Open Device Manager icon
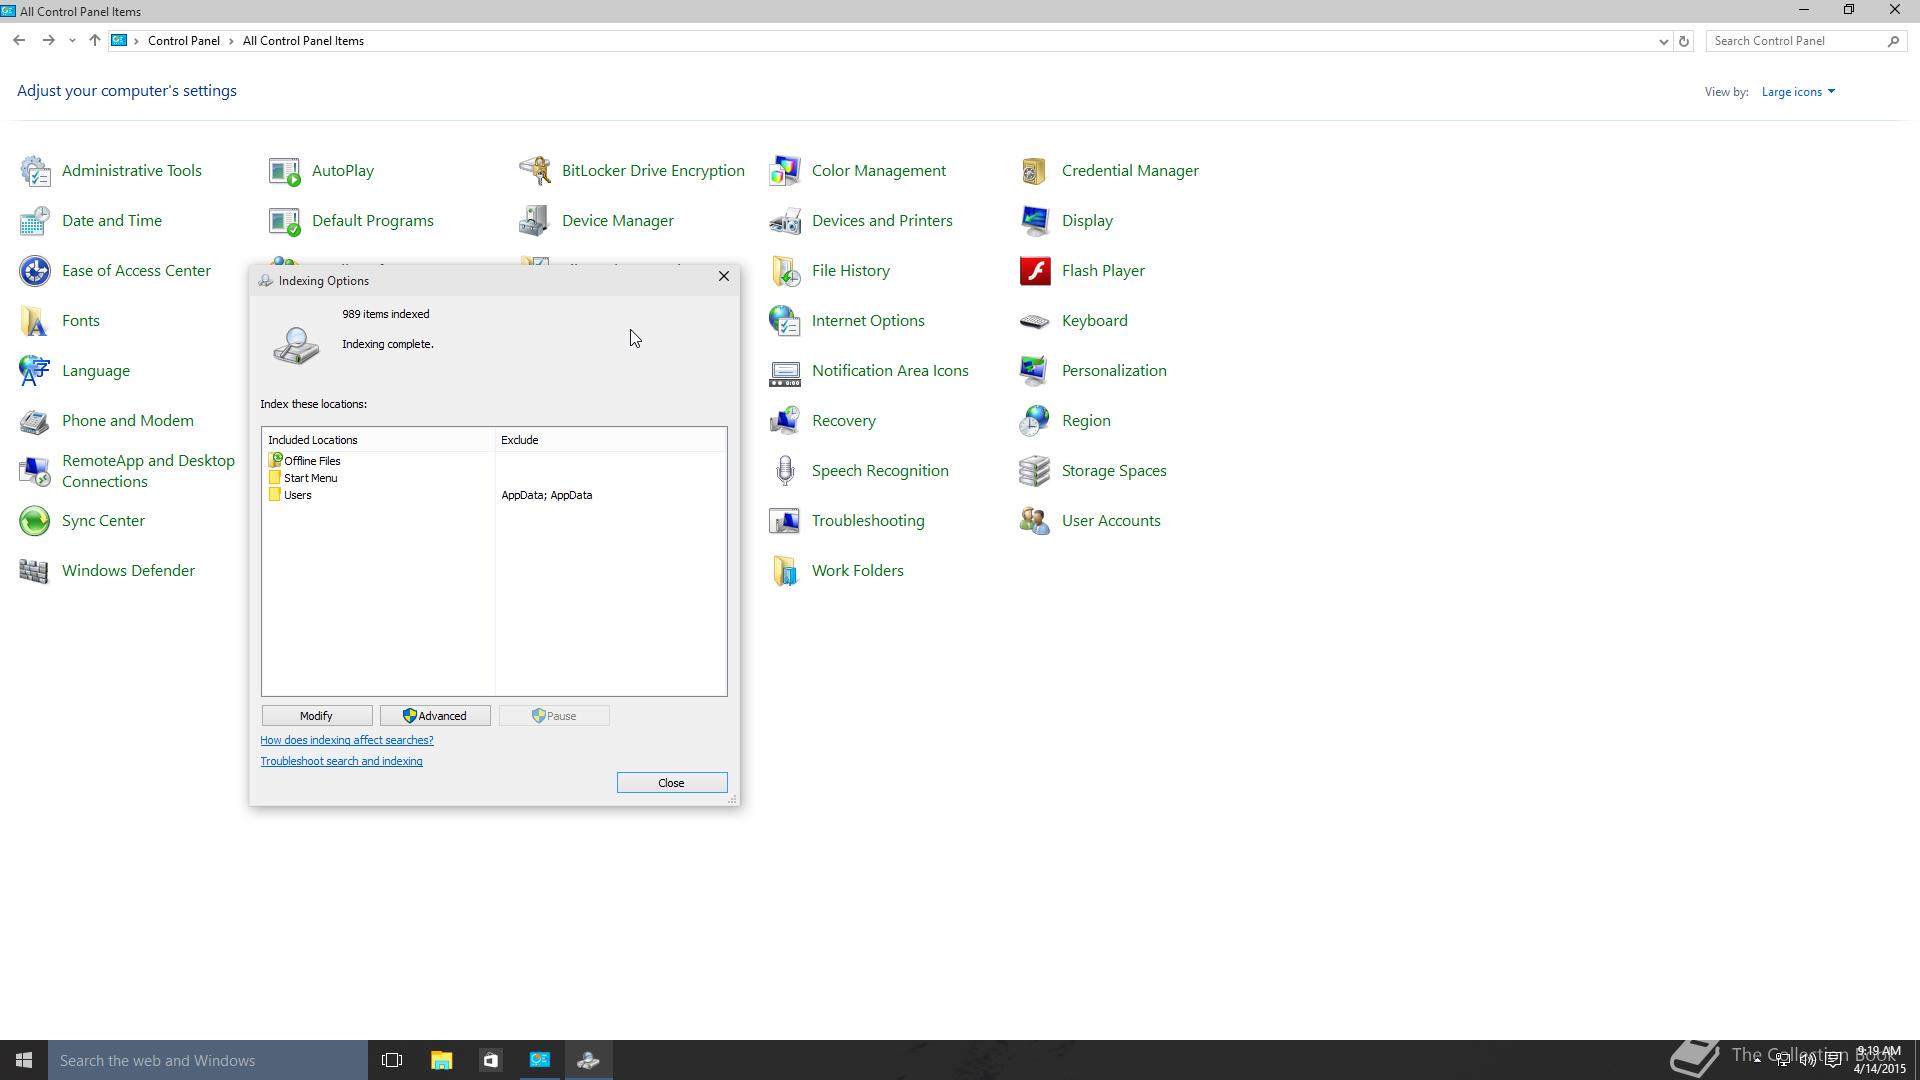 535,221
